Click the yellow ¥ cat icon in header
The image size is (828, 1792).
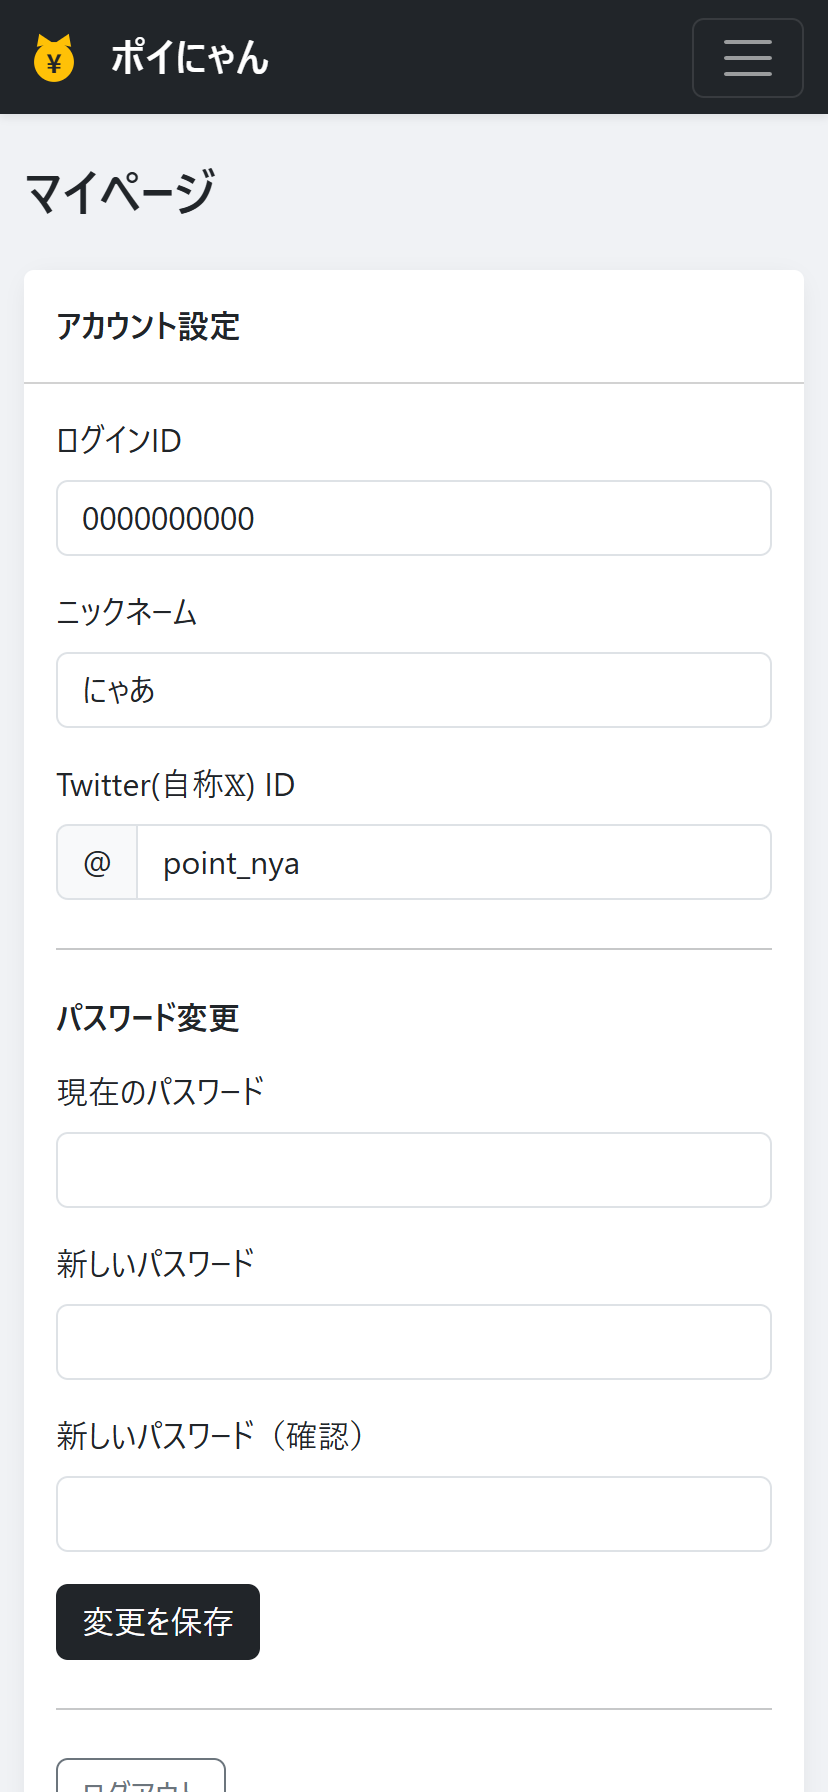(x=54, y=57)
